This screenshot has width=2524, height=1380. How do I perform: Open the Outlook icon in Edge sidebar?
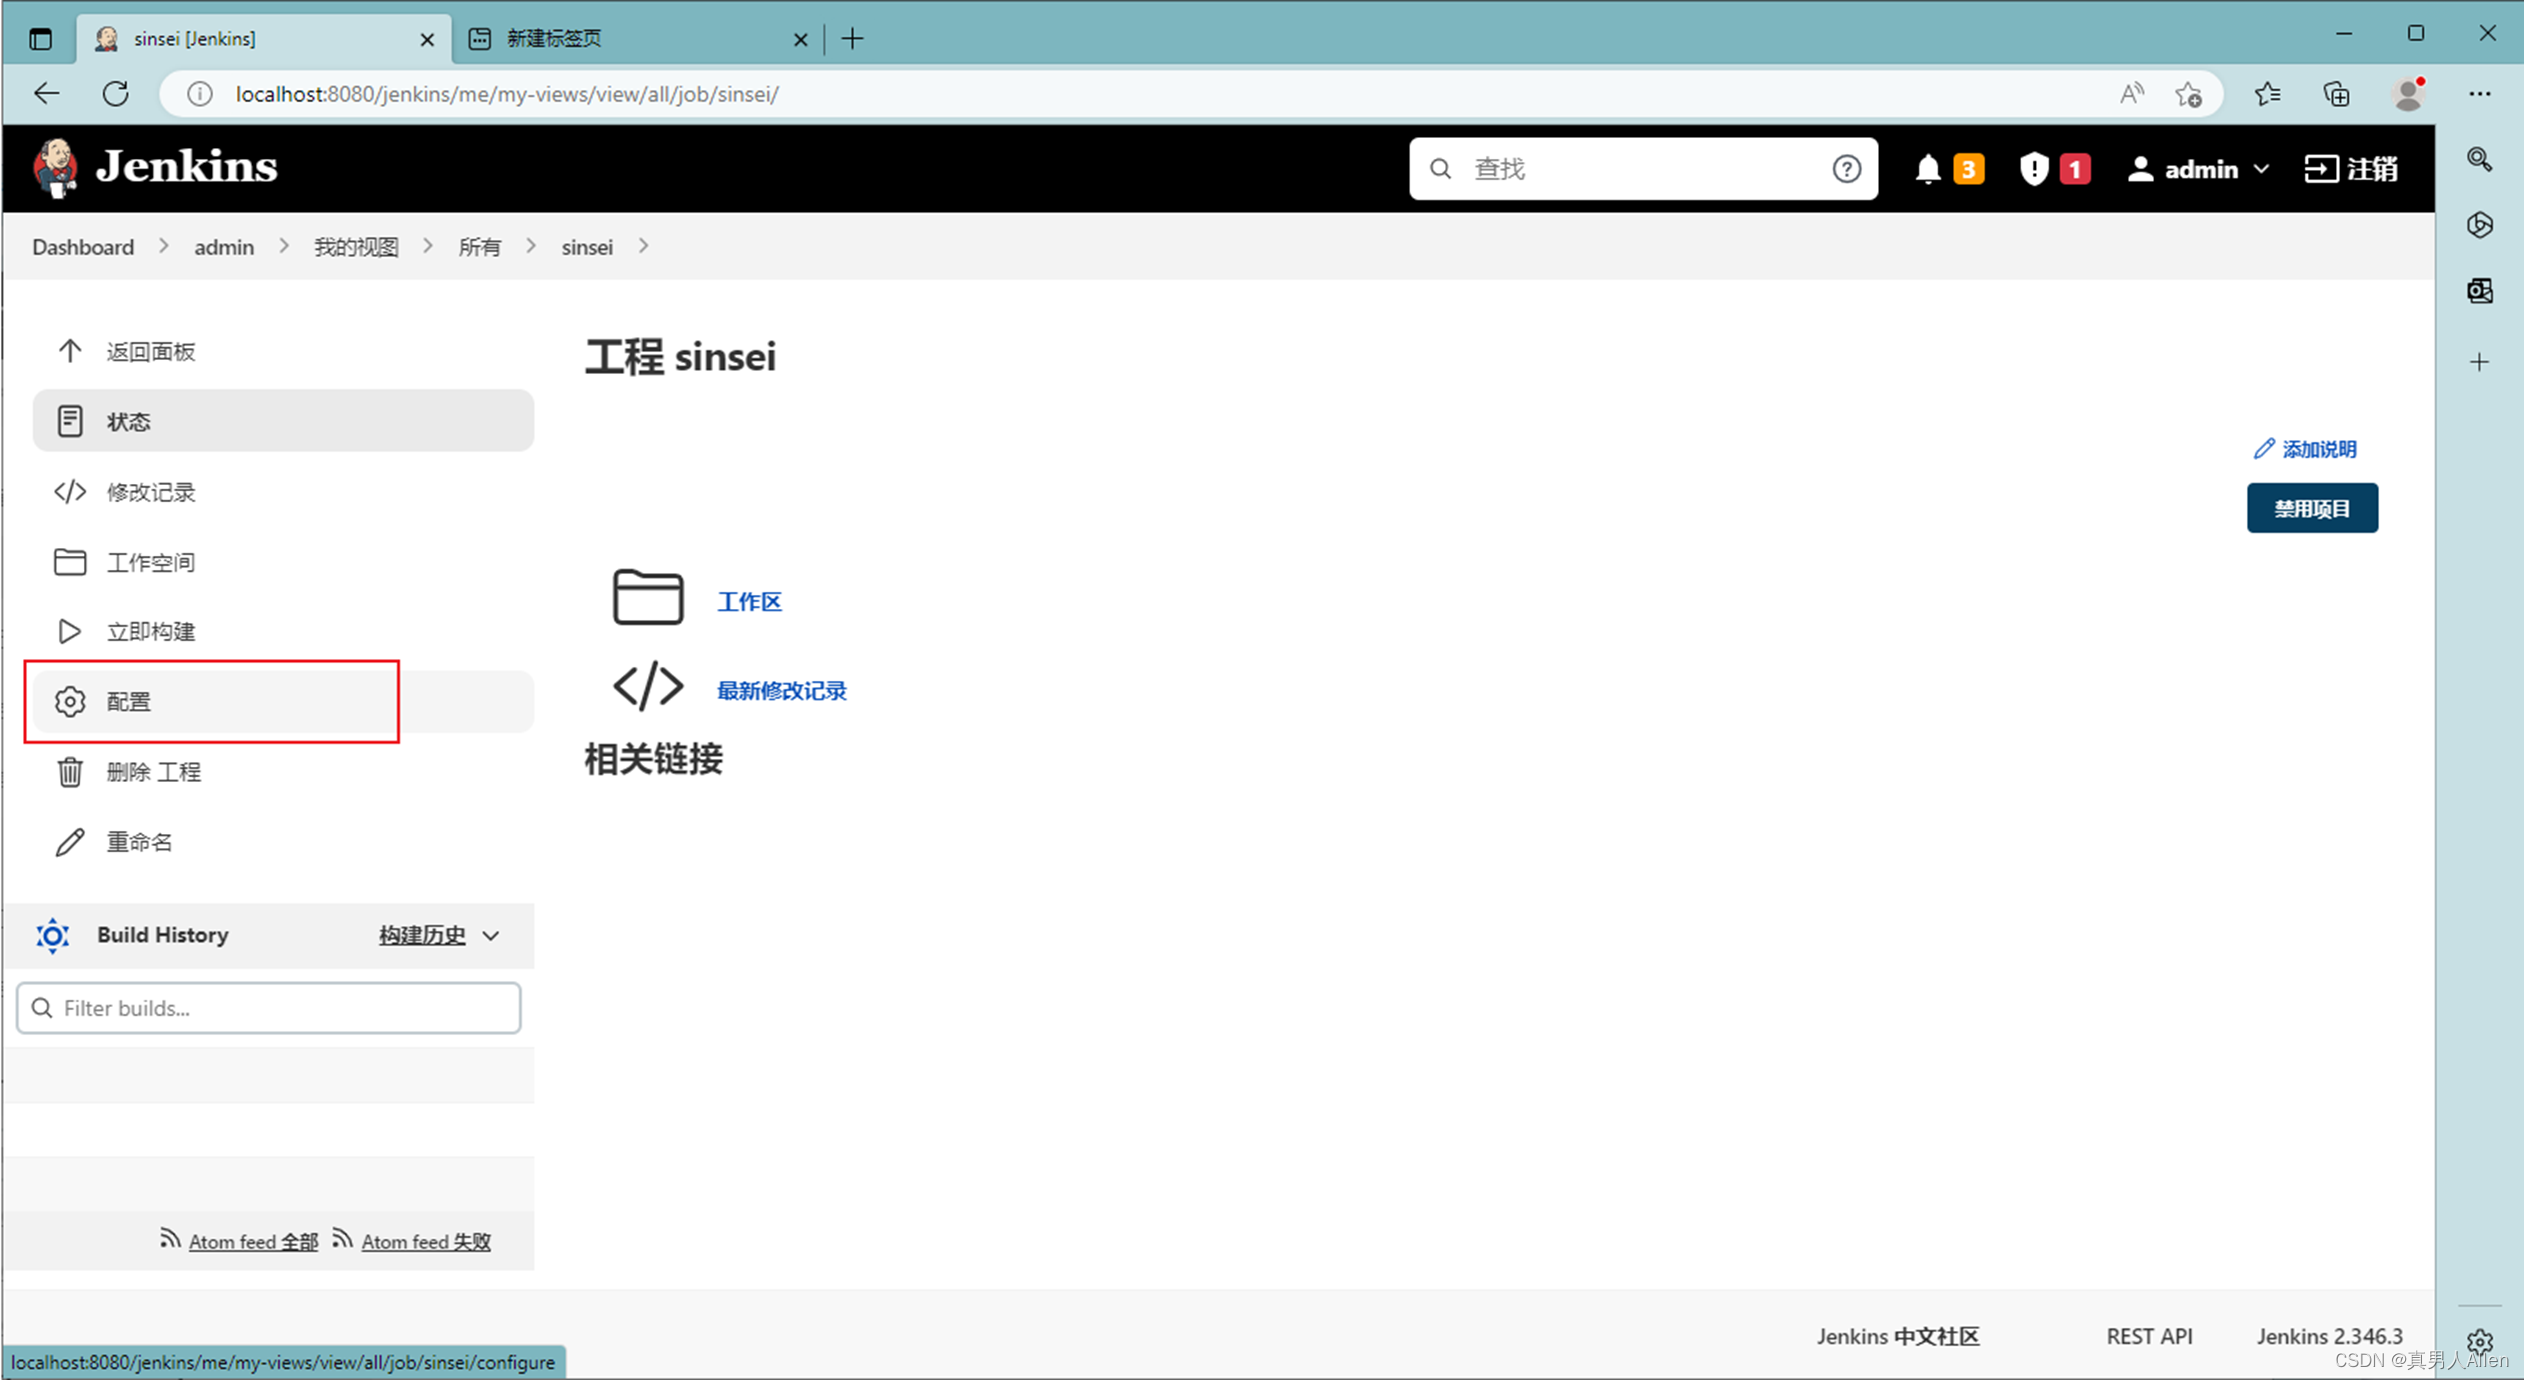click(2479, 291)
